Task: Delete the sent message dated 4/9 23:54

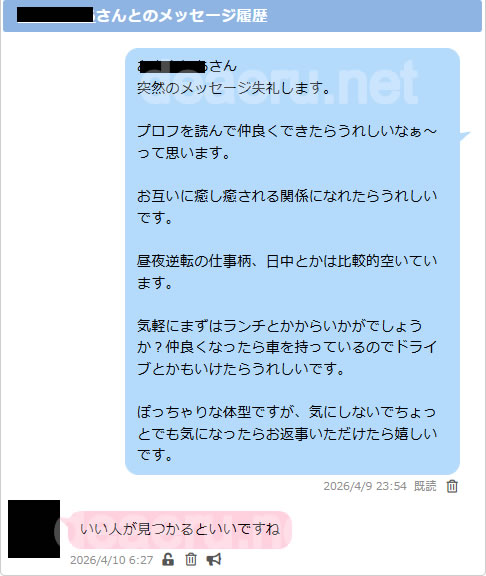Action: click(452, 486)
